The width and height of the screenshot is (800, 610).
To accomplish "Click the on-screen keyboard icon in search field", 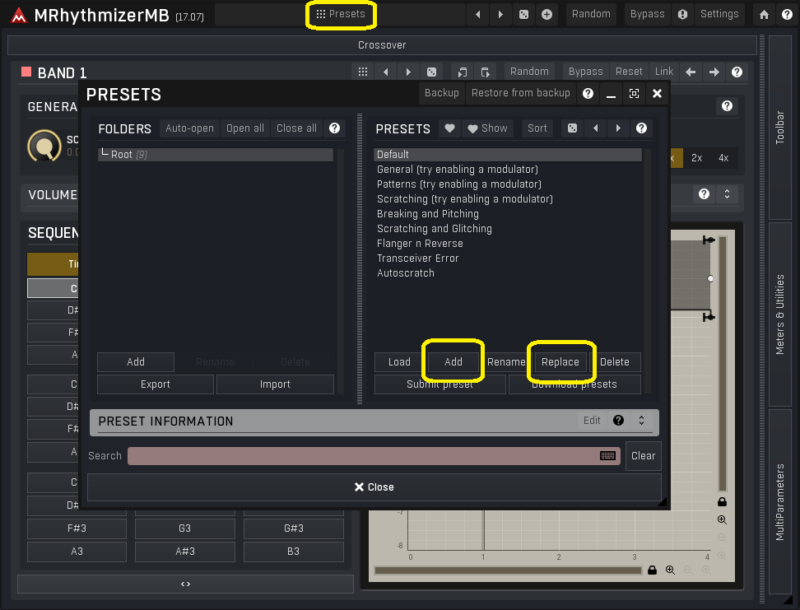I will [x=608, y=456].
